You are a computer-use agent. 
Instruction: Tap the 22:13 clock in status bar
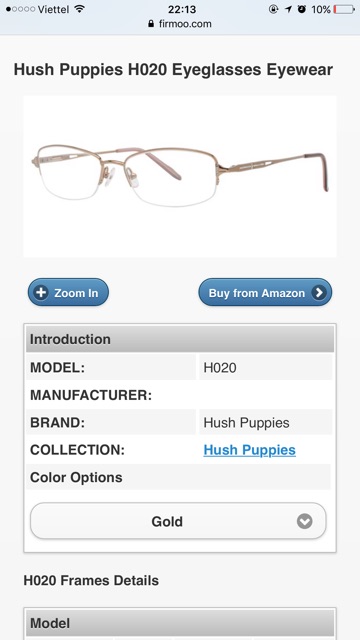pyautogui.click(x=182, y=9)
